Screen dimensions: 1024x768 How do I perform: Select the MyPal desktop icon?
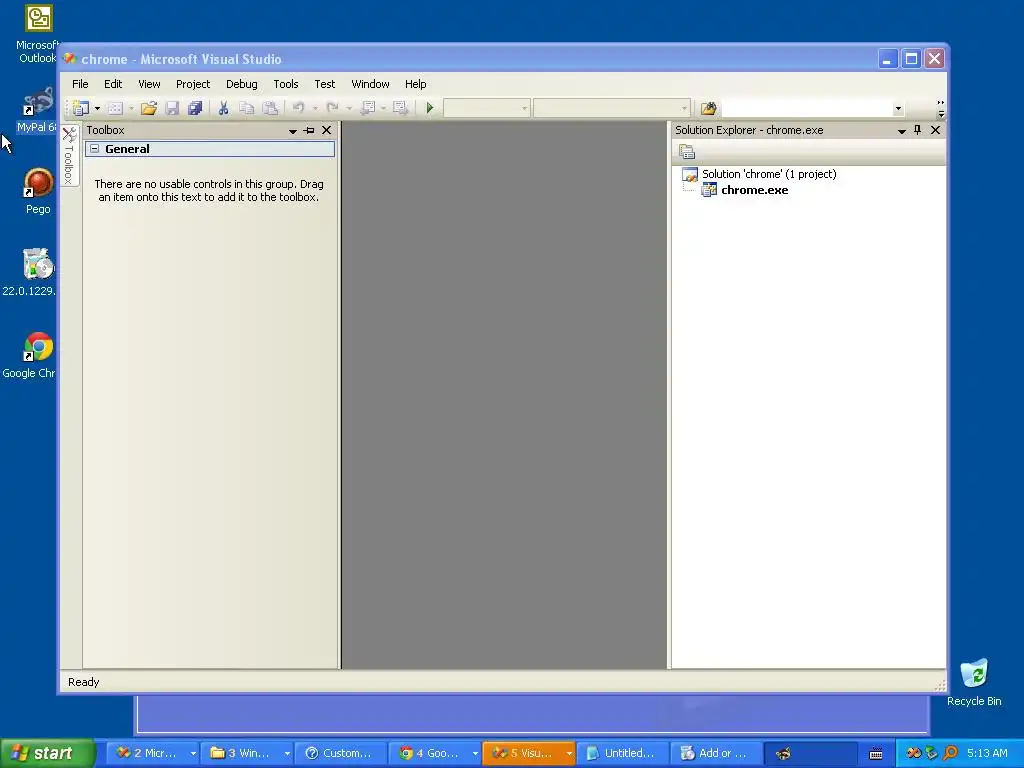[x=35, y=110]
